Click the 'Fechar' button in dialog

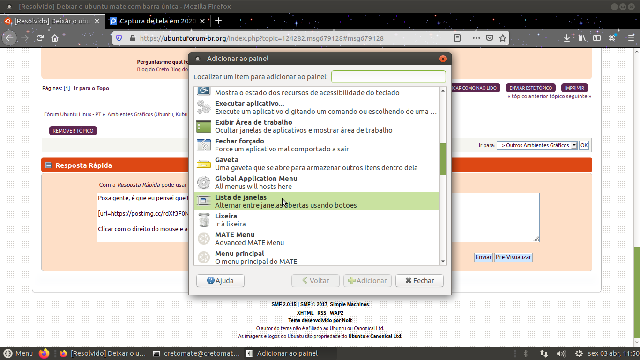click(x=420, y=280)
